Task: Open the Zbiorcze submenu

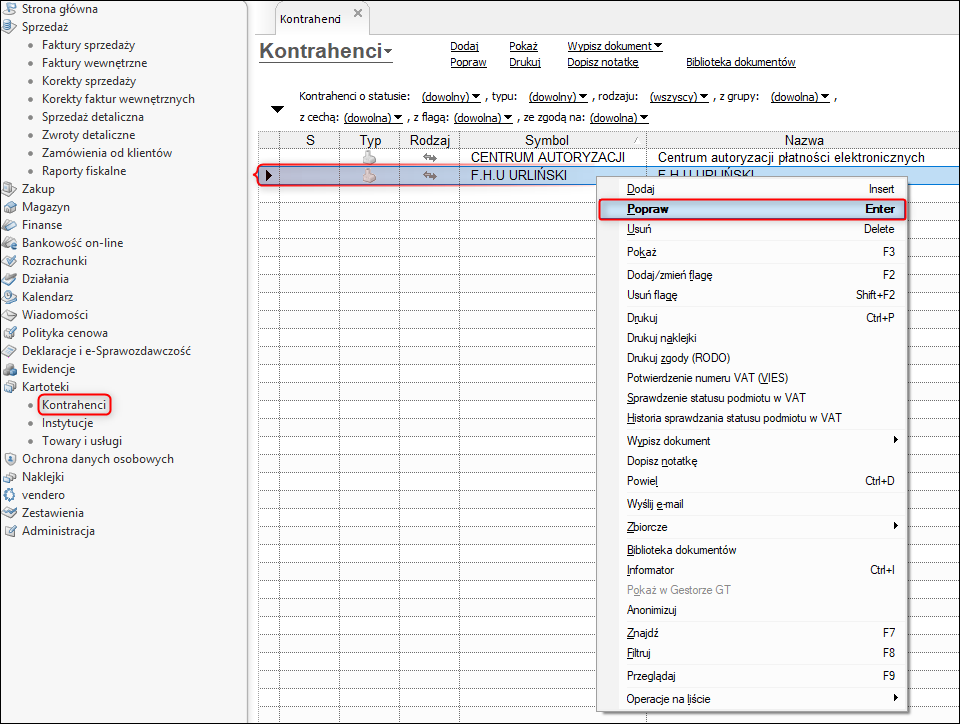Action: (x=752, y=527)
